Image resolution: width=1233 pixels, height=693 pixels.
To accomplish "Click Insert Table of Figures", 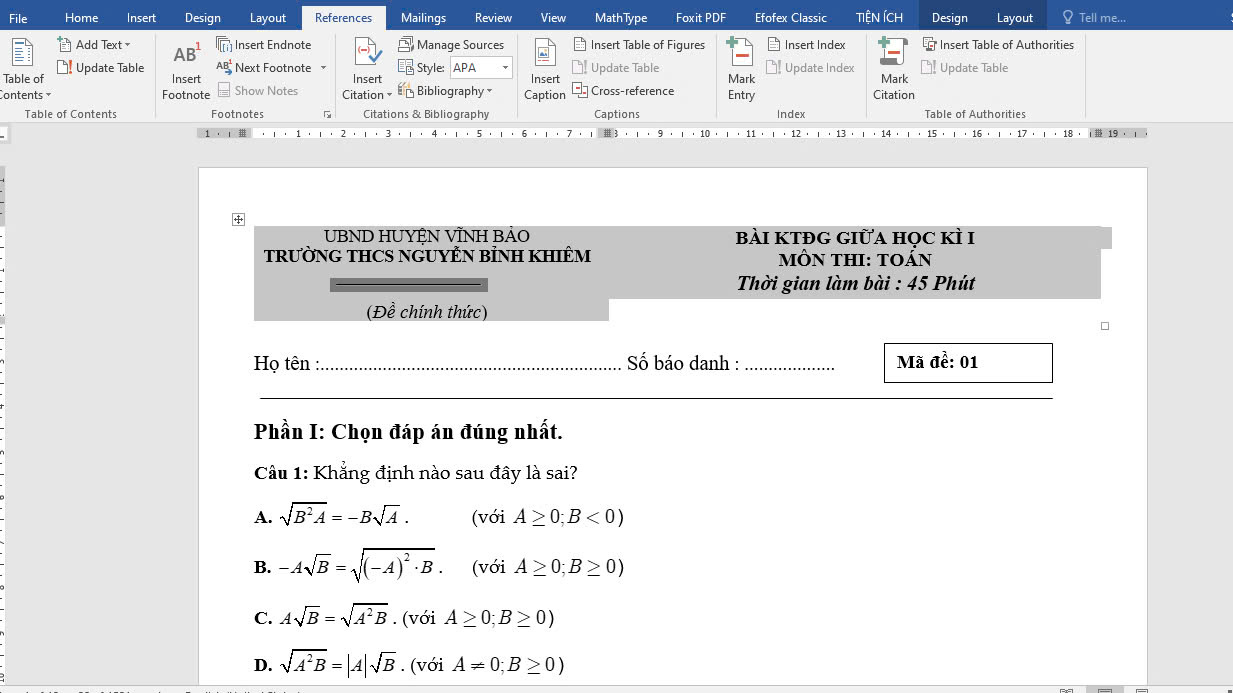I will point(639,45).
